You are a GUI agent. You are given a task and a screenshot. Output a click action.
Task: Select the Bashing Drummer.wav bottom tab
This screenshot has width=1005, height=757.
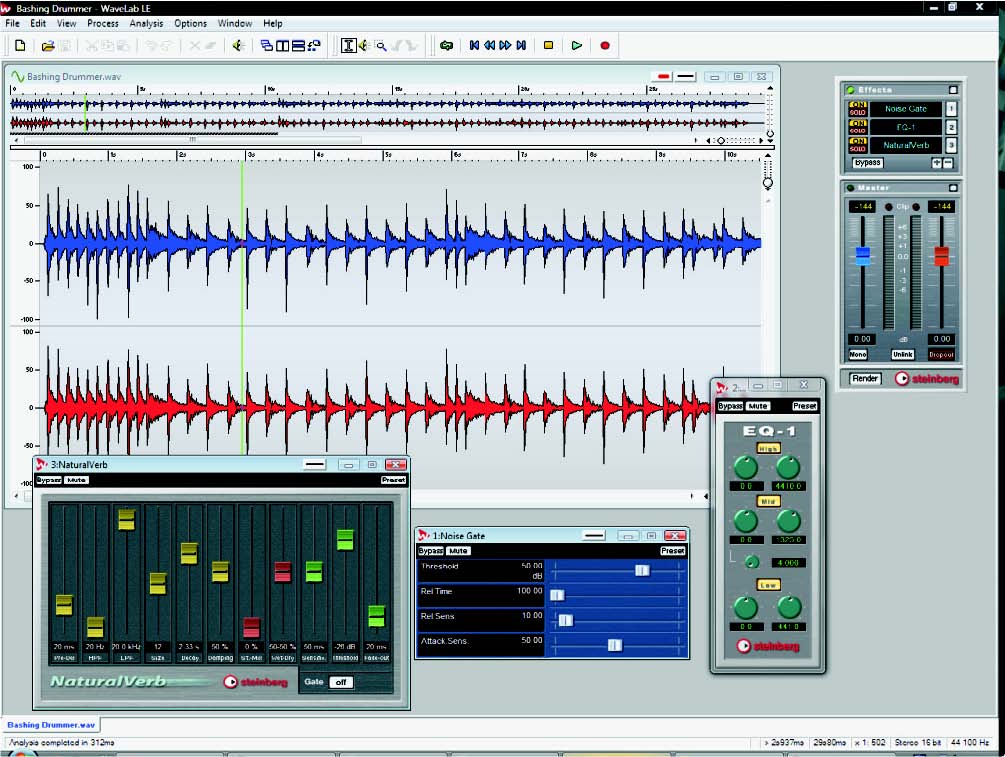[51, 725]
